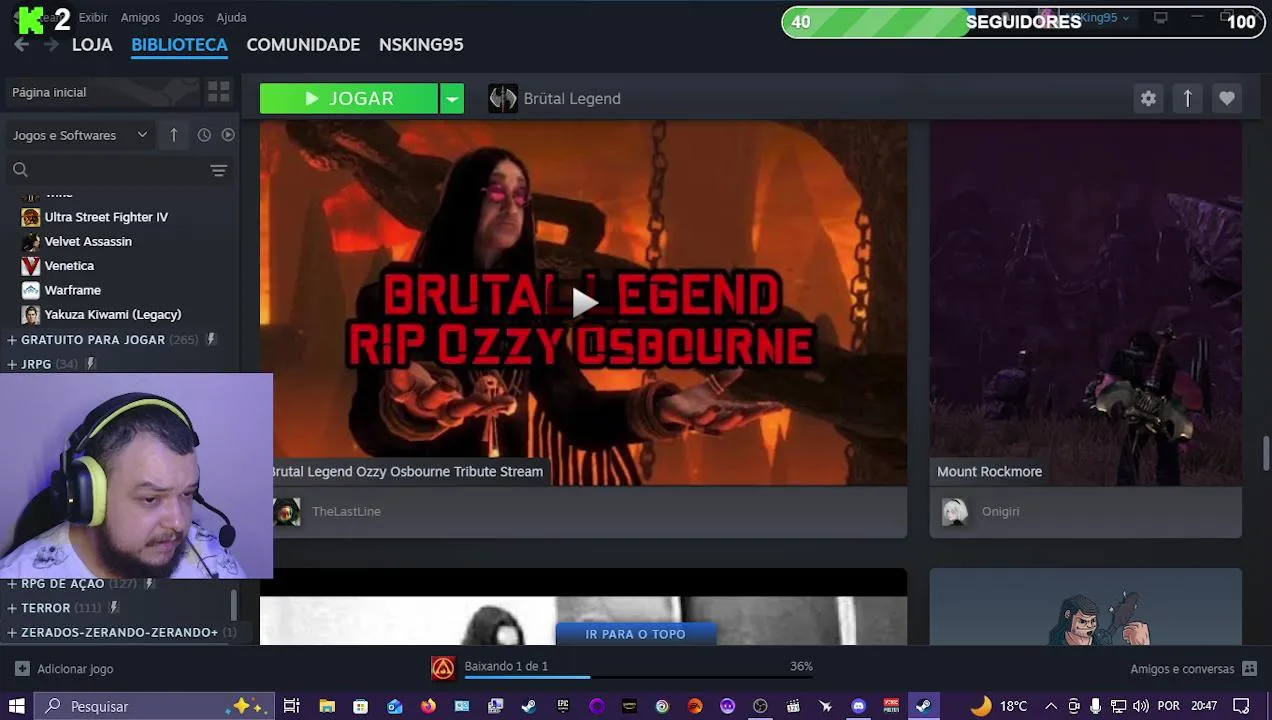Open Epic Games Launcher from the taskbar
This screenshot has height=720, width=1272.
[562, 706]
